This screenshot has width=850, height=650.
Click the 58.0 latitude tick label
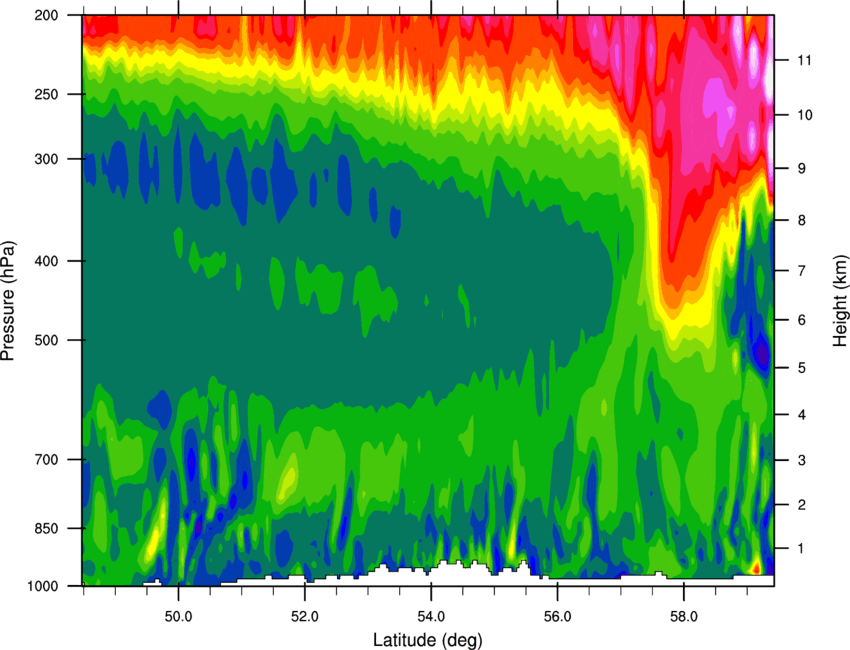pos(684,616)
